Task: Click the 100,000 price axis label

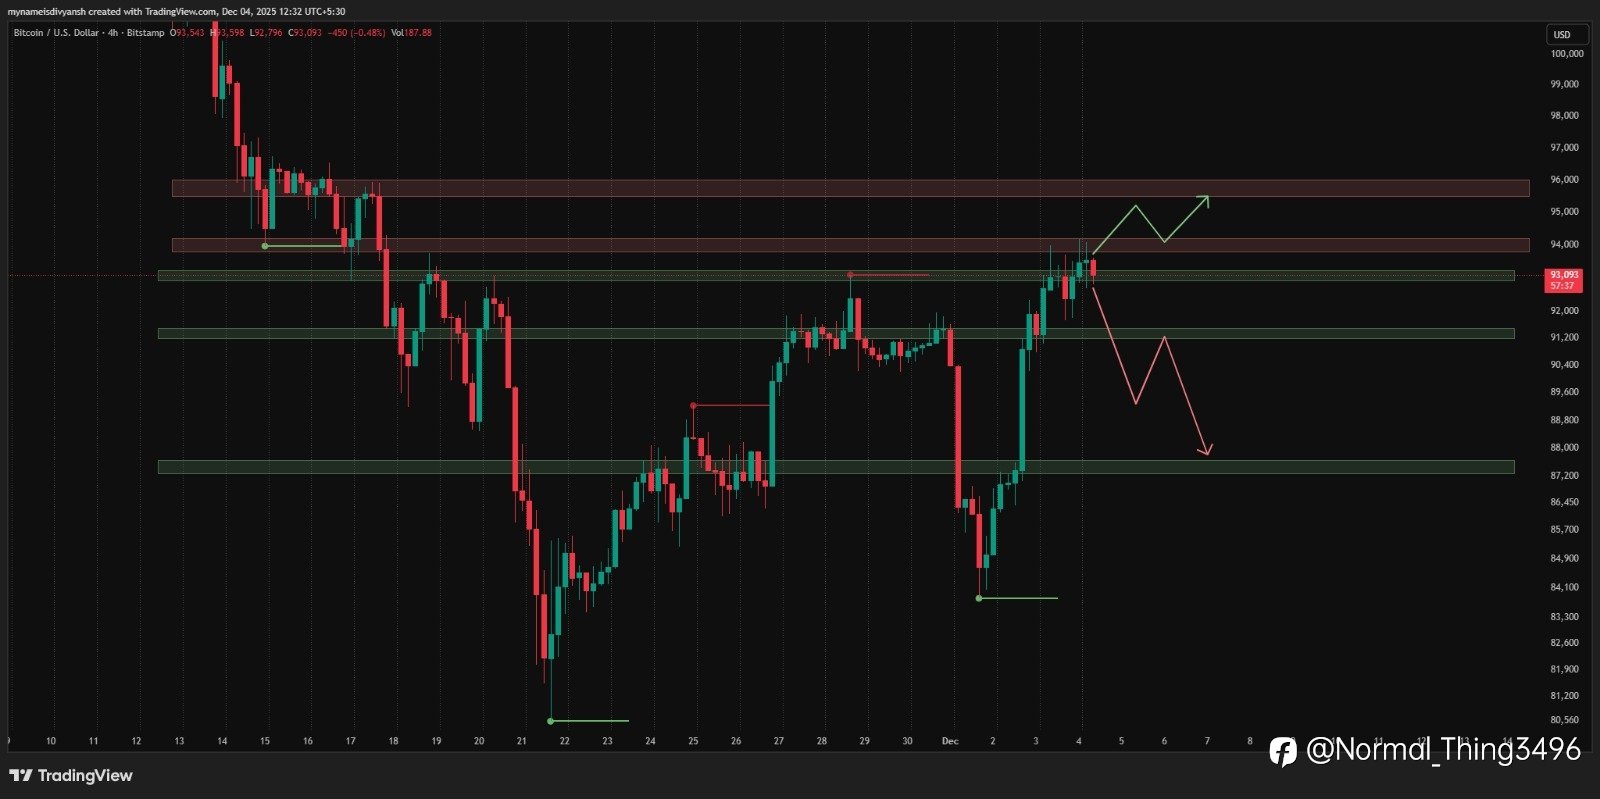Action: click(1567, 54)
